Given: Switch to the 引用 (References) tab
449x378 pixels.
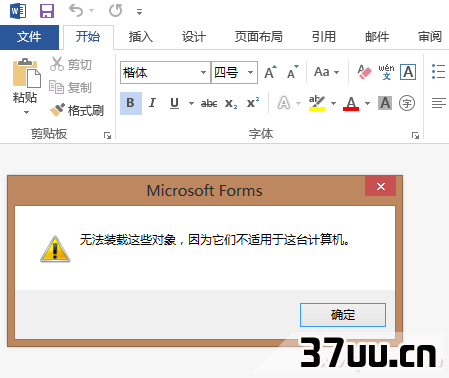Looking at the screenshot, I should [324, 37].
